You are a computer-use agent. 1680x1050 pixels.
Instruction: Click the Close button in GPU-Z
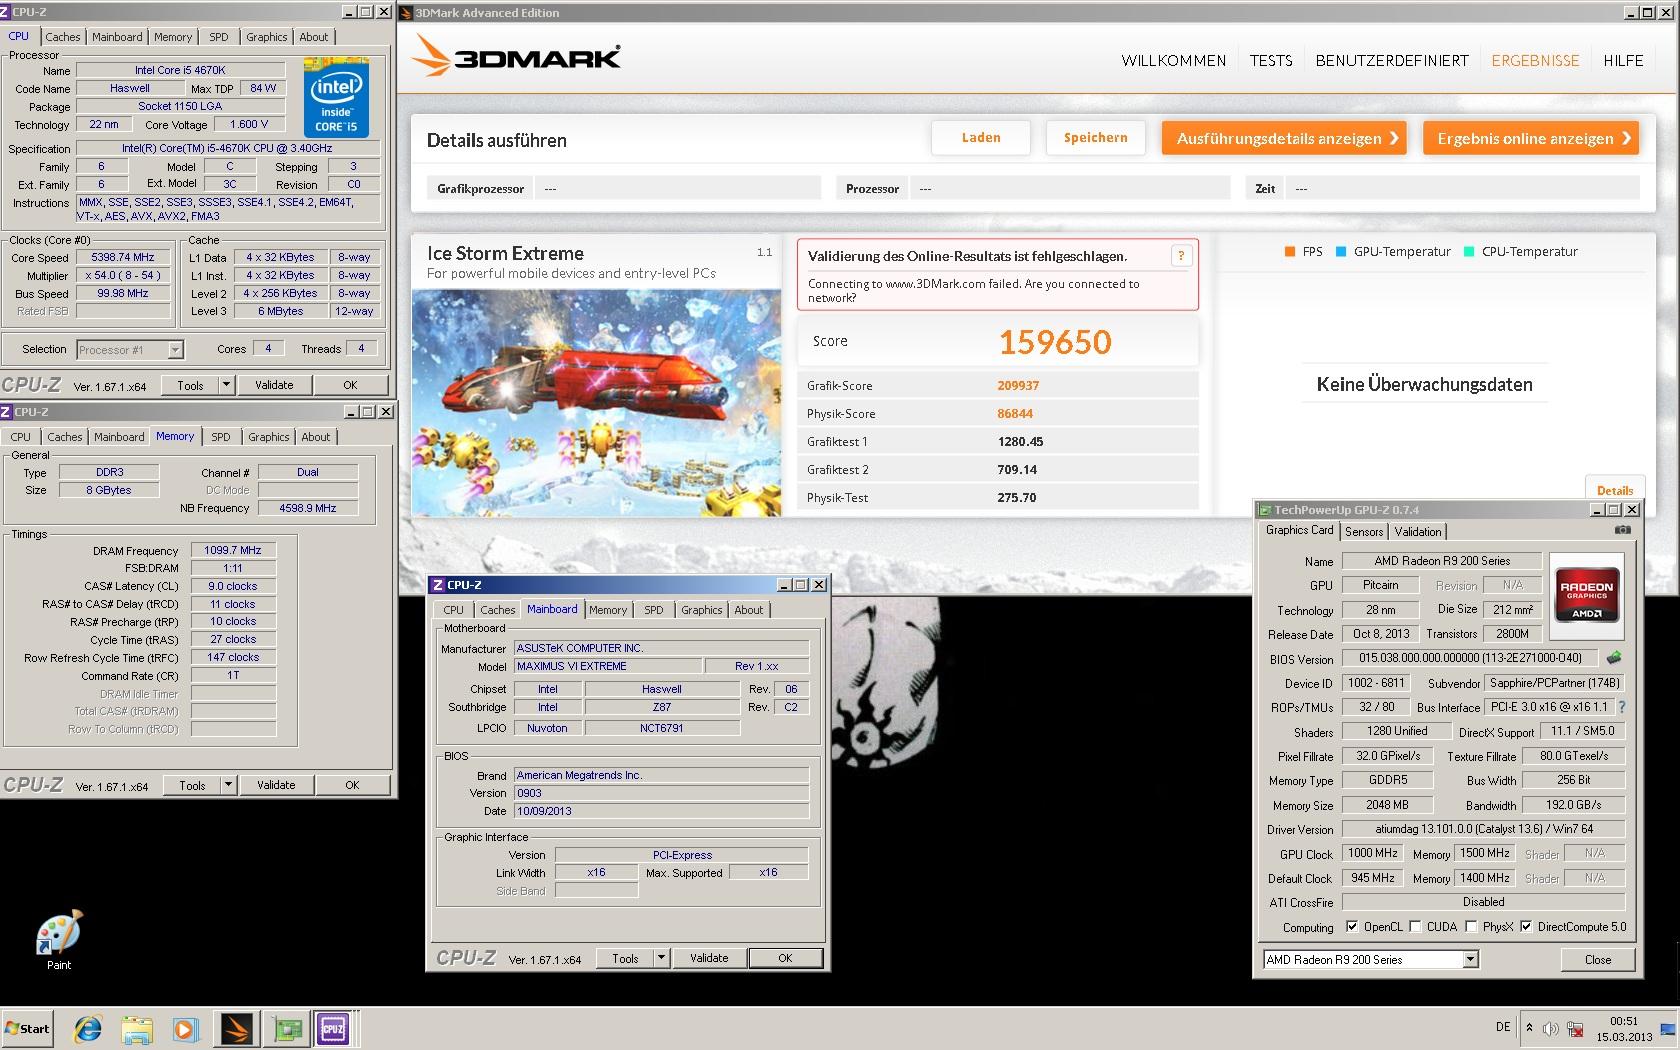(x=1598, y=960)
